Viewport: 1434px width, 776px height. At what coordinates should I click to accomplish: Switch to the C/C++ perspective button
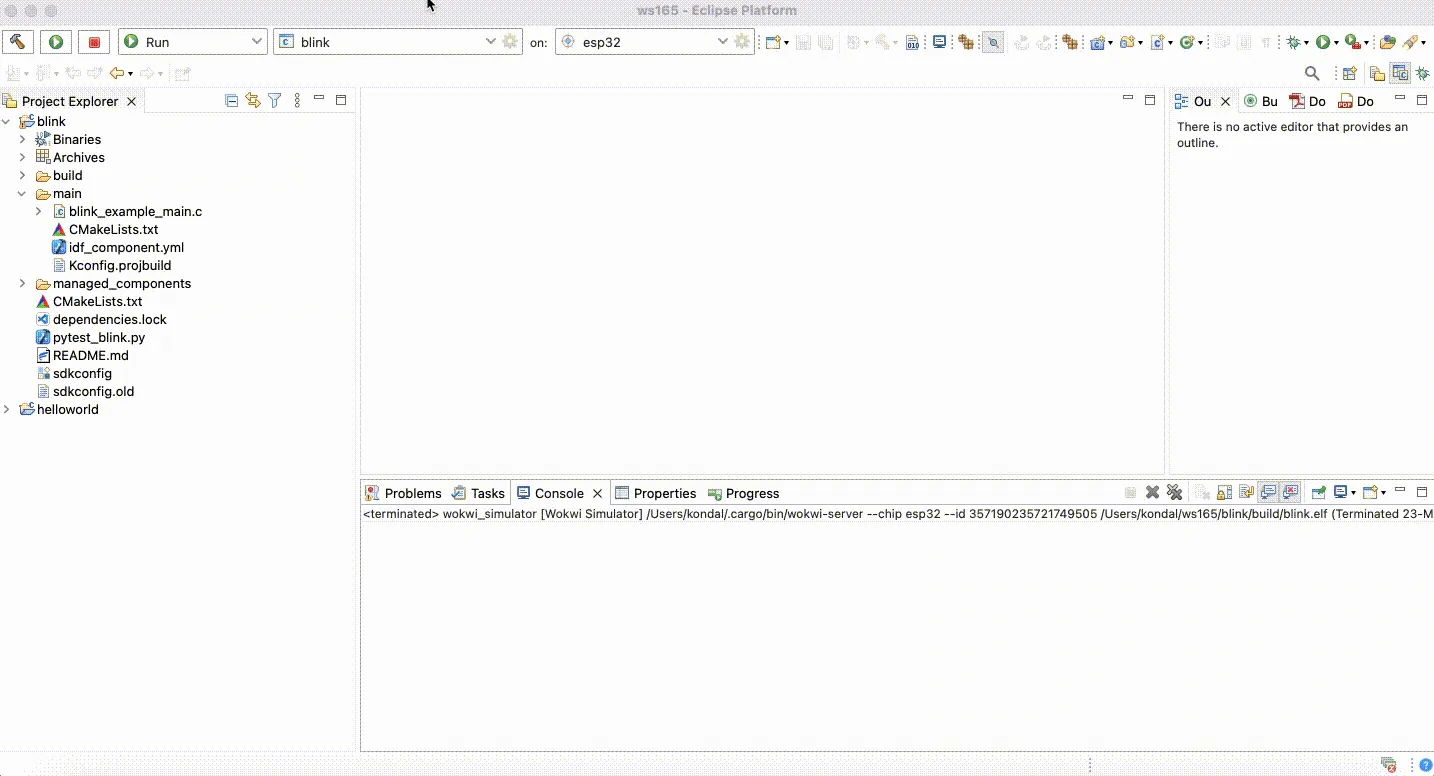tap(1399, 73)
